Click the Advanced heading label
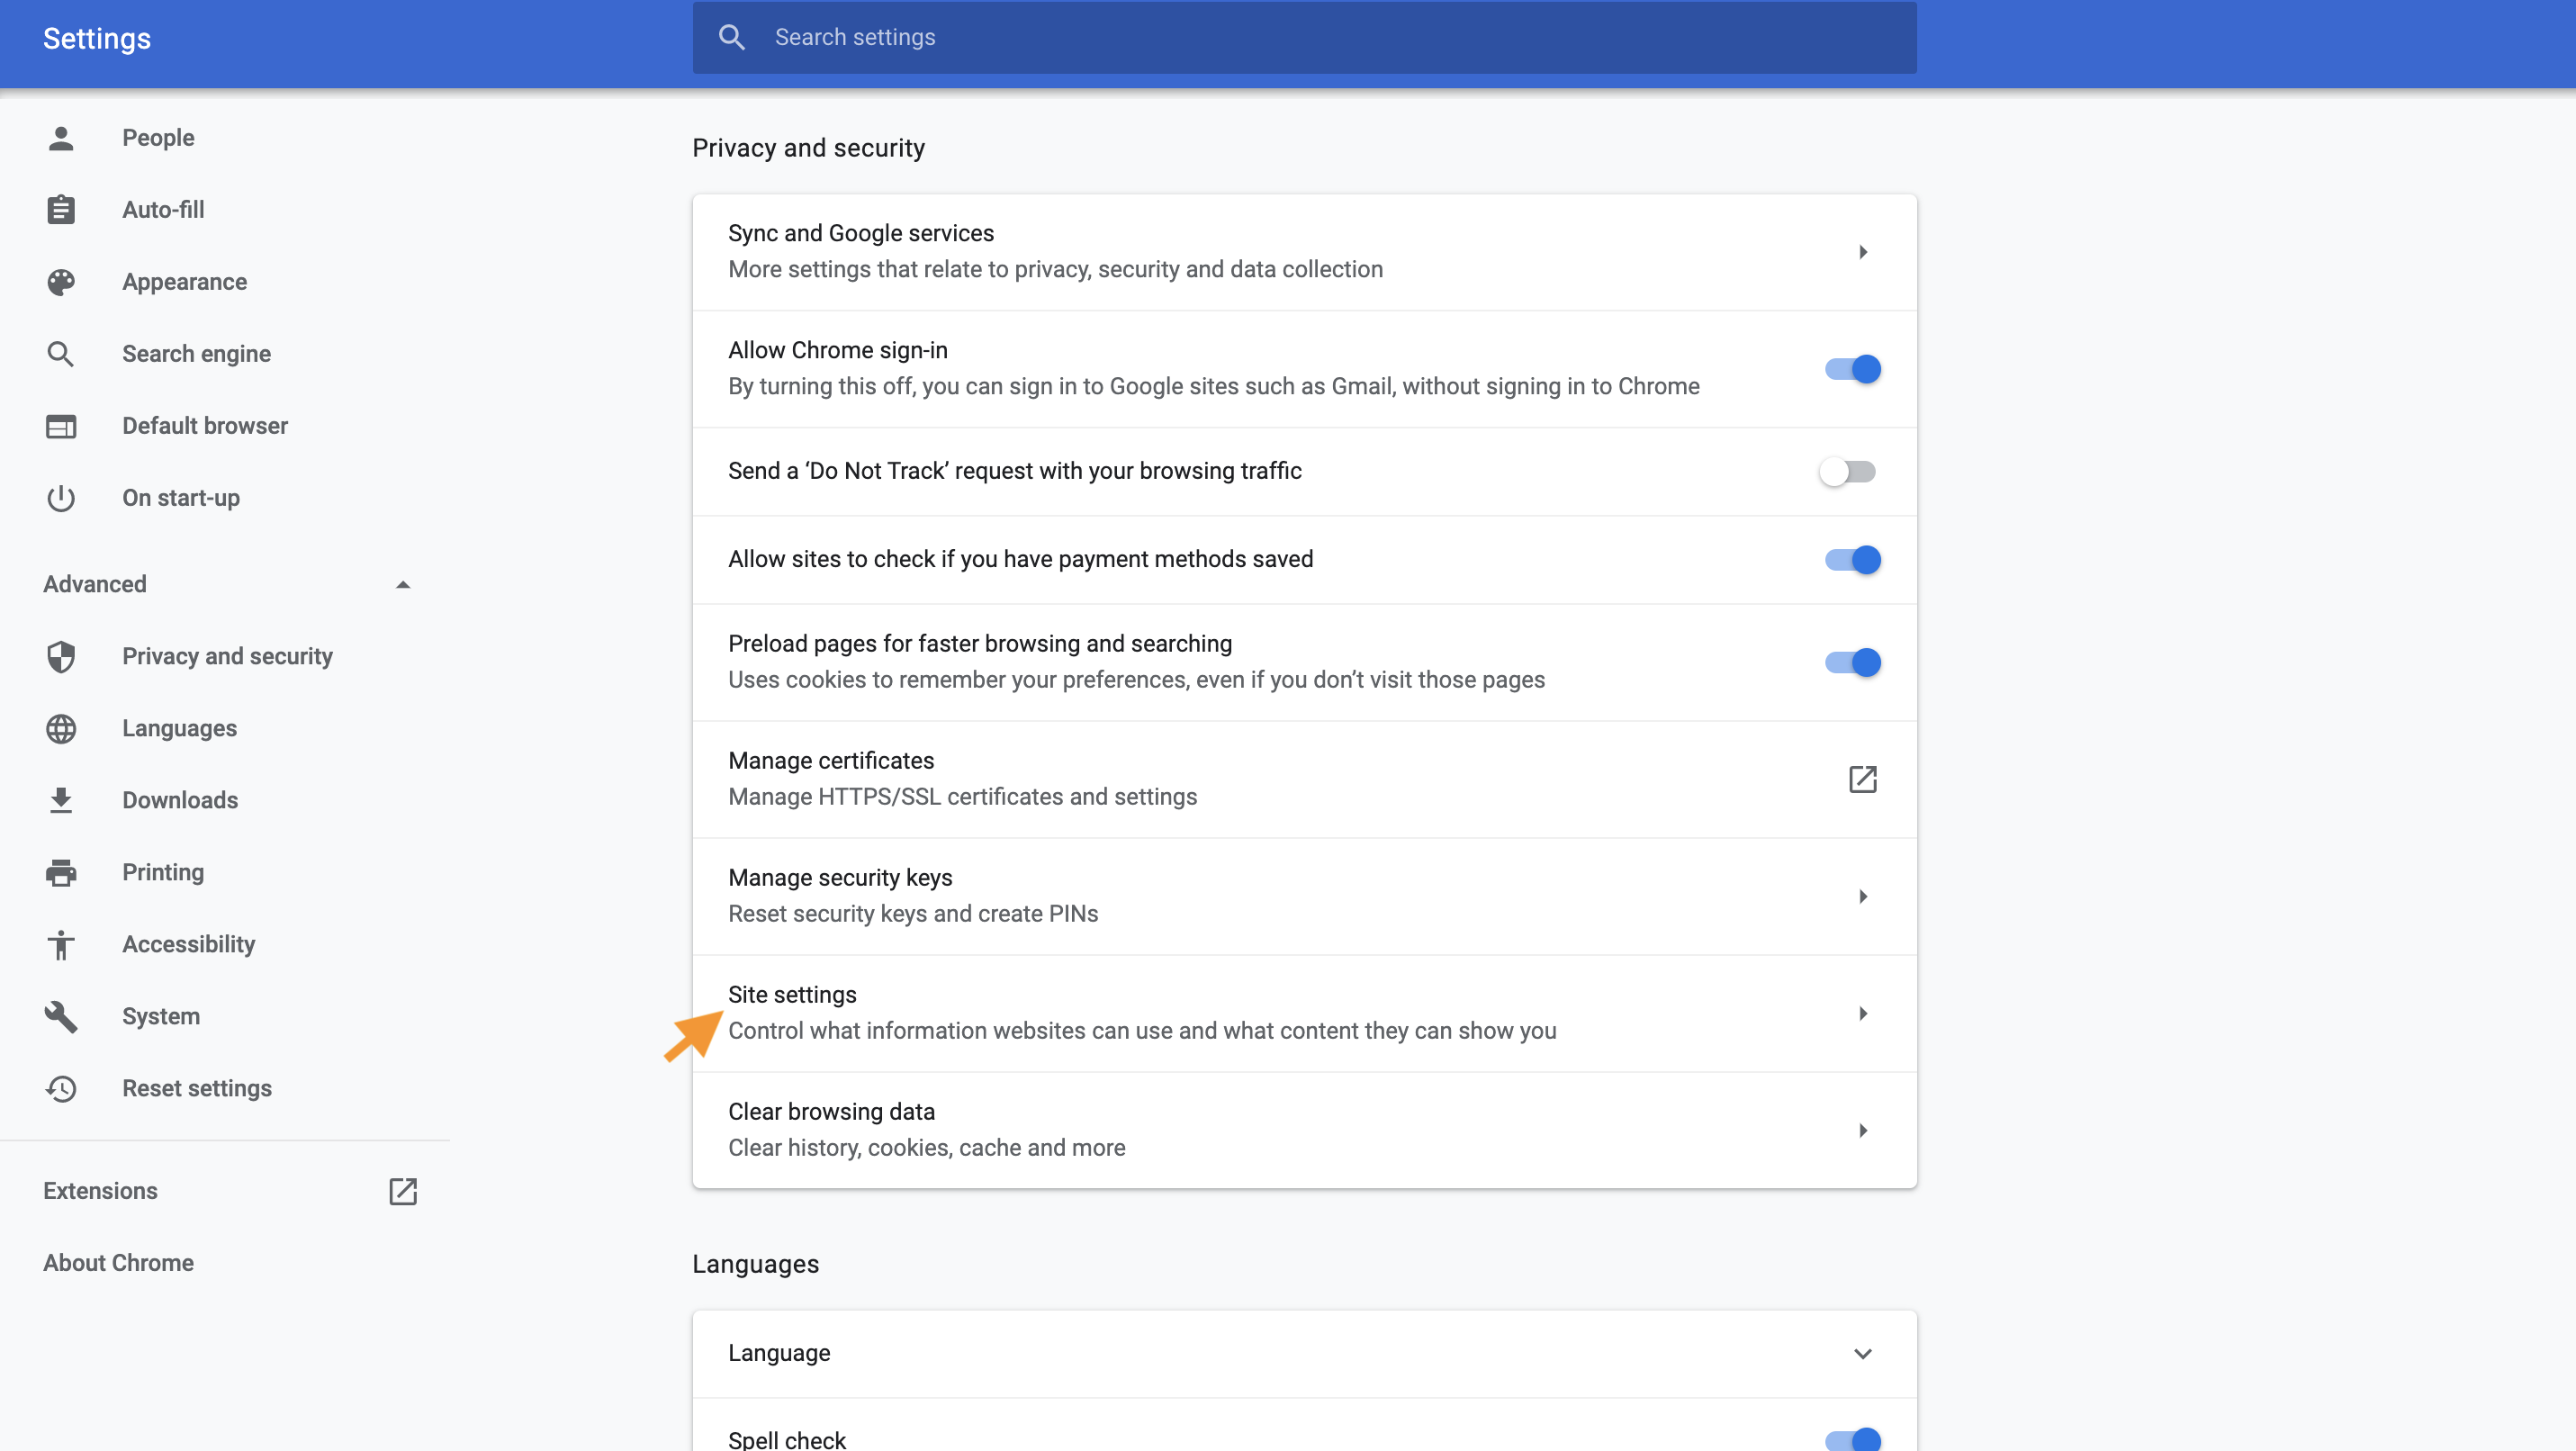2576x1451 pixels. coord(94,584)
